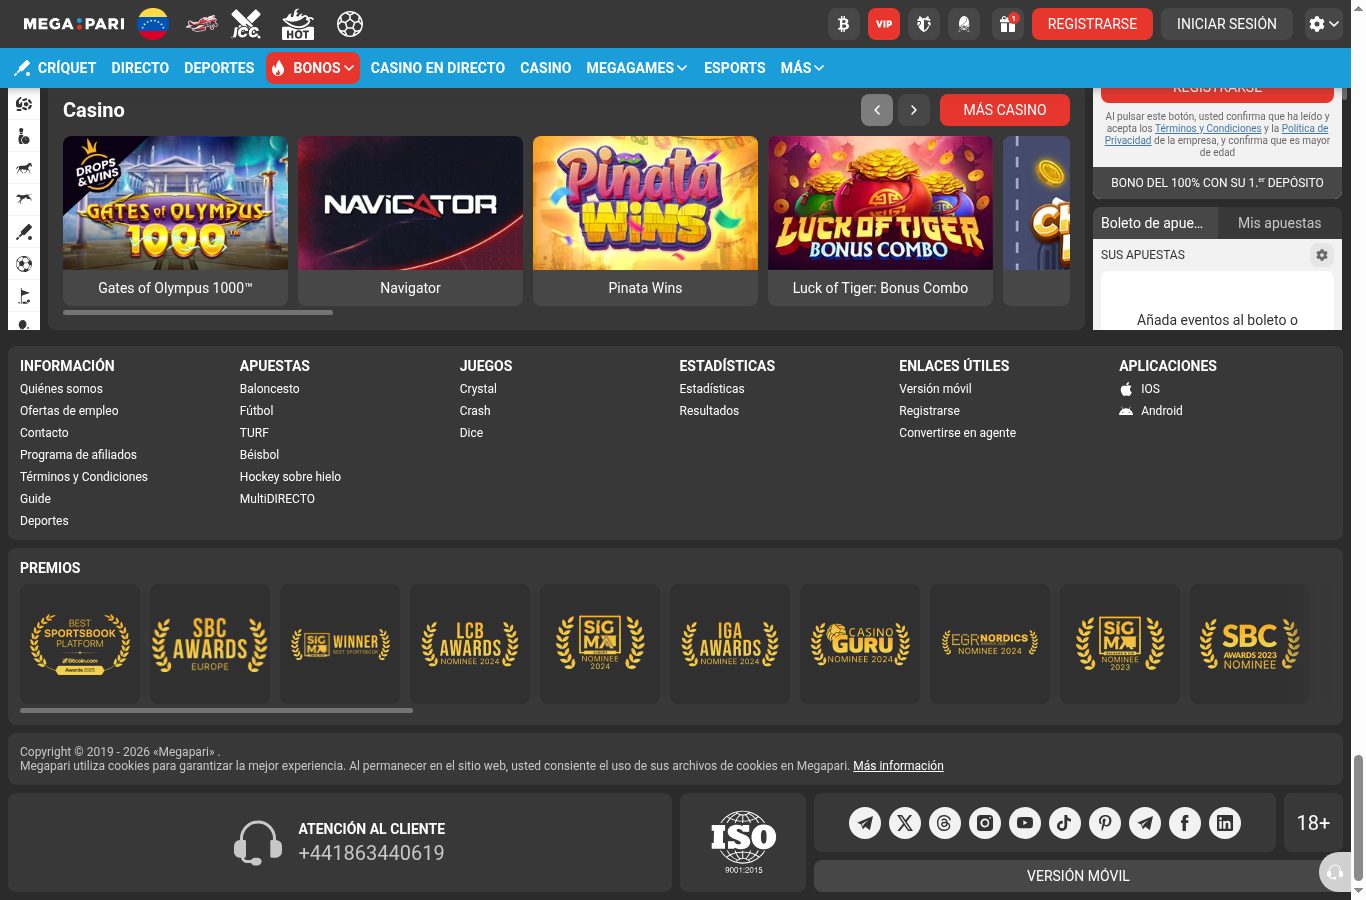Expand the BONOS dropdown menu
The image size is (1366, 900).
(313, 68)
